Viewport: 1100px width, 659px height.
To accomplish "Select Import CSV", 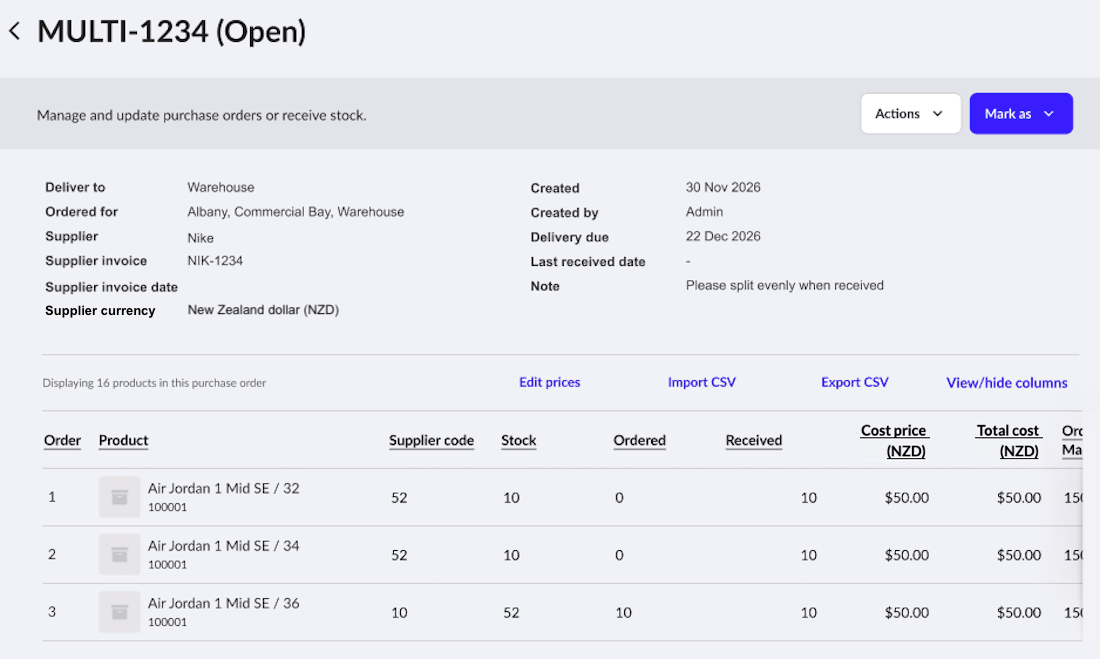I will [702, 382].
